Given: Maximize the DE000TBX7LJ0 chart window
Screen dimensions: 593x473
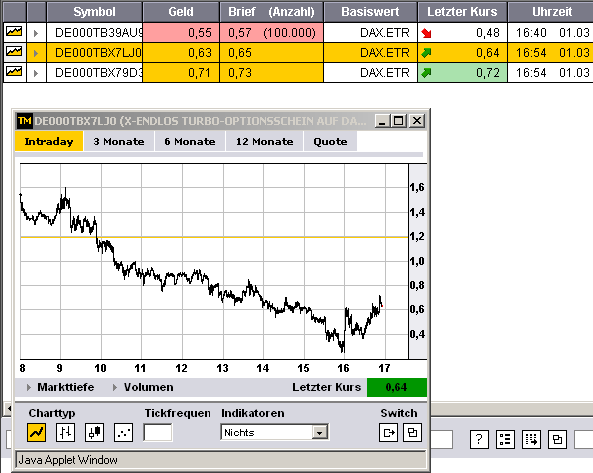Looking at the screenshot, I should [399, 121].
